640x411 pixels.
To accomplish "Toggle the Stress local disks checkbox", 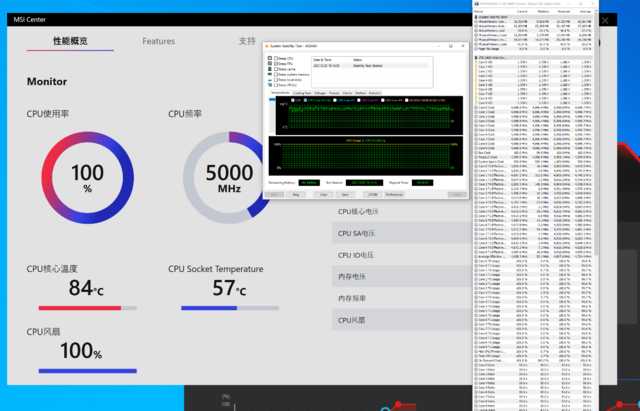I will (x=276, y=80).
